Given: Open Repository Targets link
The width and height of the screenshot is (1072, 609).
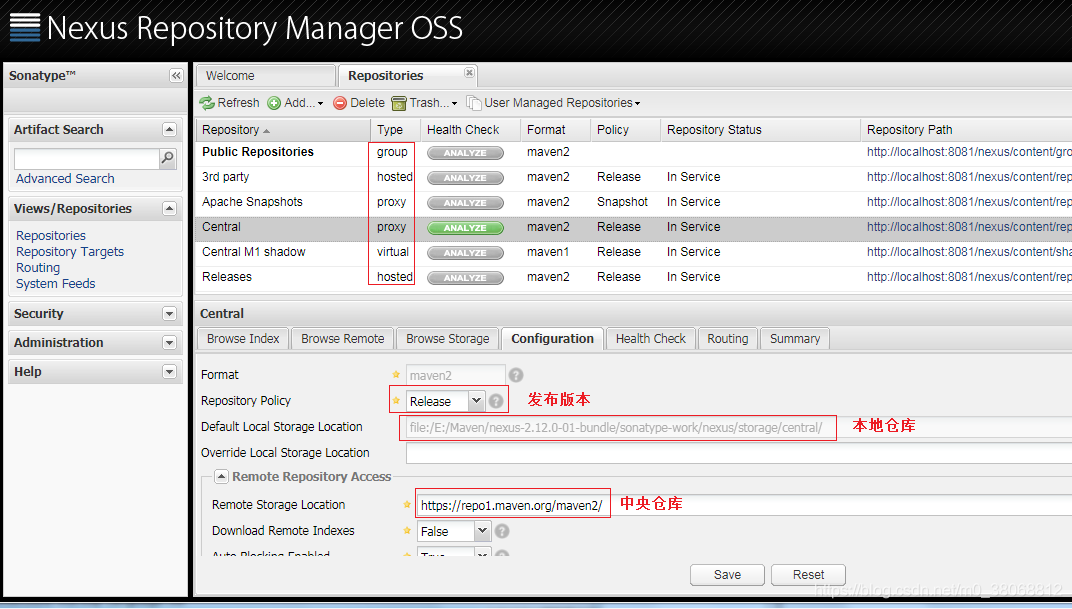Looking at the screenshot, I should tap(70, 252).
